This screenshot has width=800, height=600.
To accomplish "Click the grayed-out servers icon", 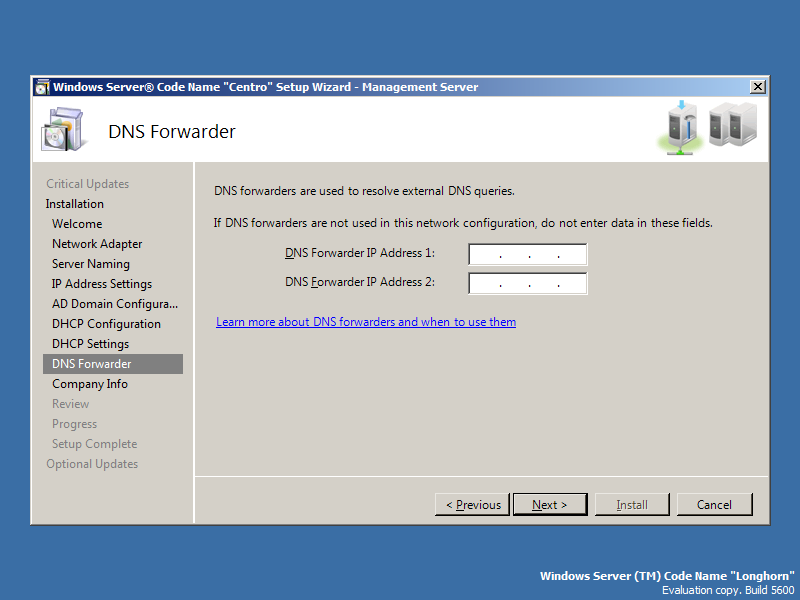I will click(x=733, y=124).
